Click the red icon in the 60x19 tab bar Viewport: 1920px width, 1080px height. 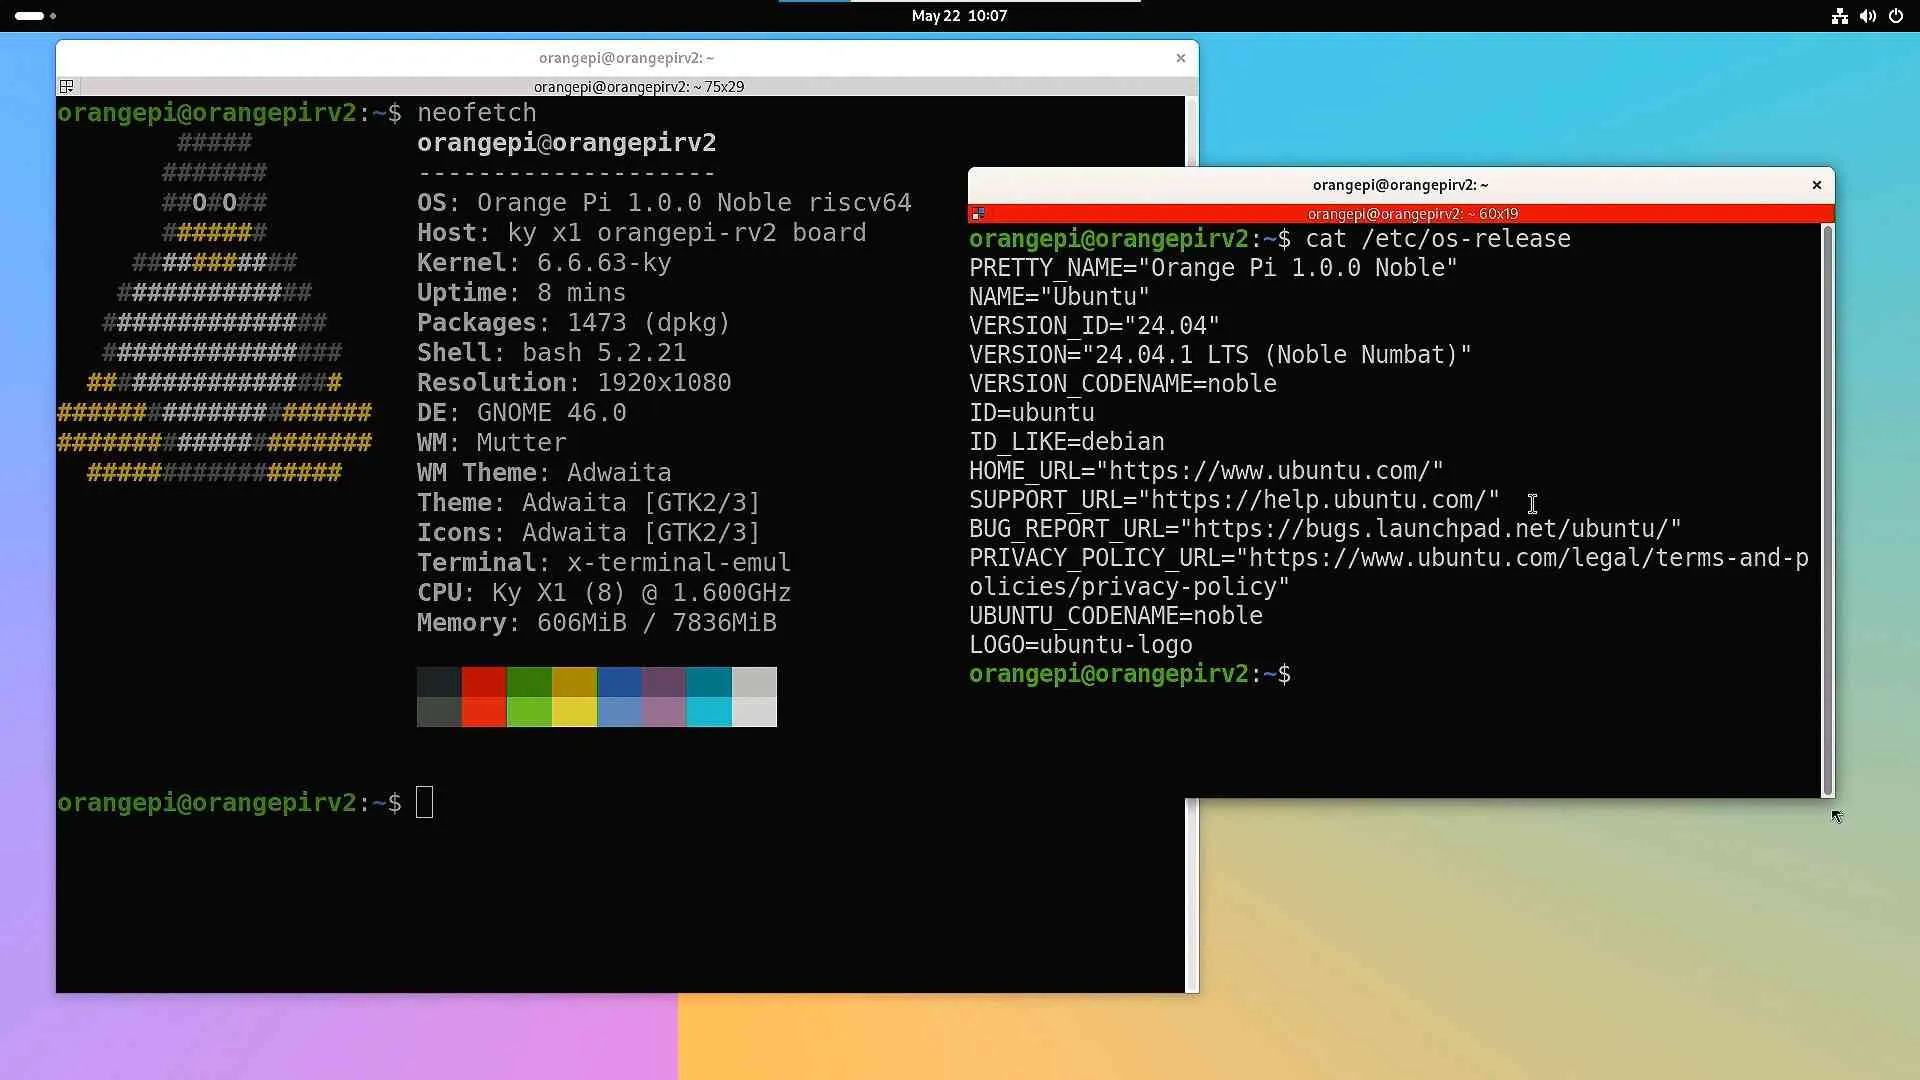[x=979, y=213]
